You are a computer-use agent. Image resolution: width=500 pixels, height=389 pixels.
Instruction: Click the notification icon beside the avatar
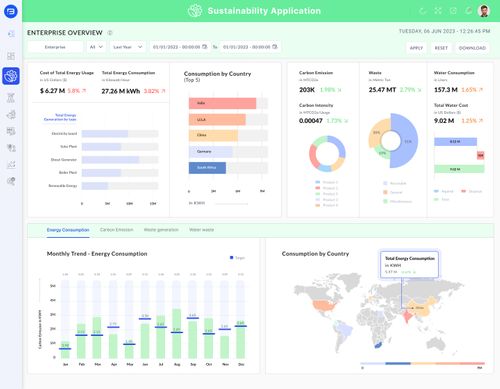[x=468, y=11]
